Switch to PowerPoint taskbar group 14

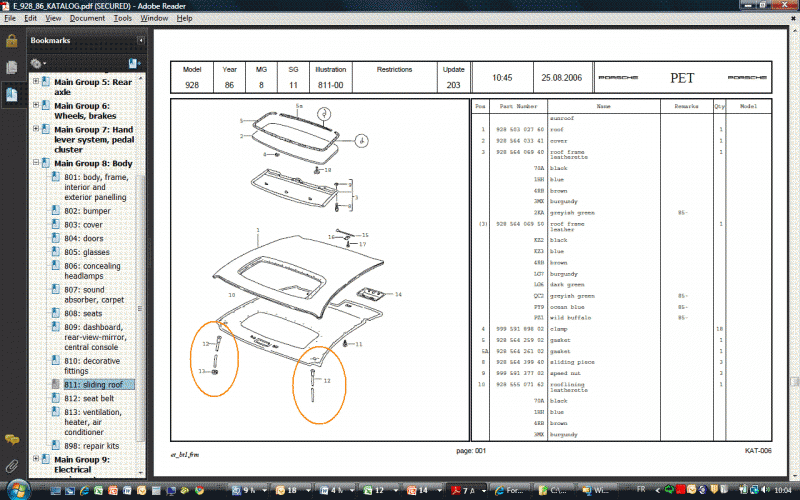(x=423, y=491)
